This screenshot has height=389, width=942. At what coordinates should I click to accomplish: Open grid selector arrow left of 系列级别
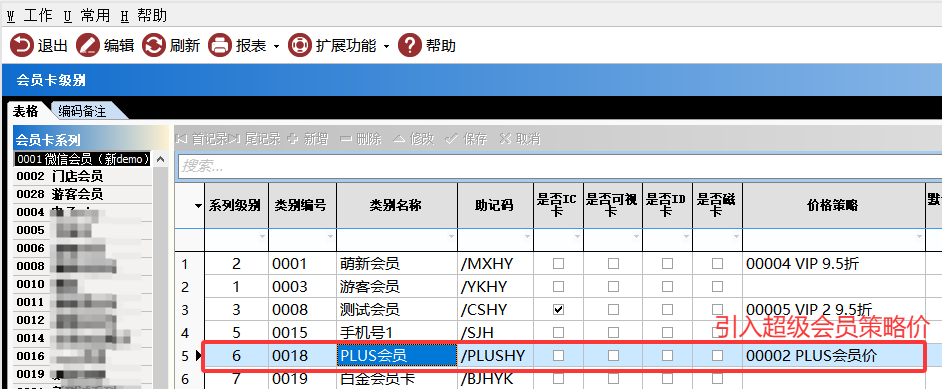[x=198, y=206]
